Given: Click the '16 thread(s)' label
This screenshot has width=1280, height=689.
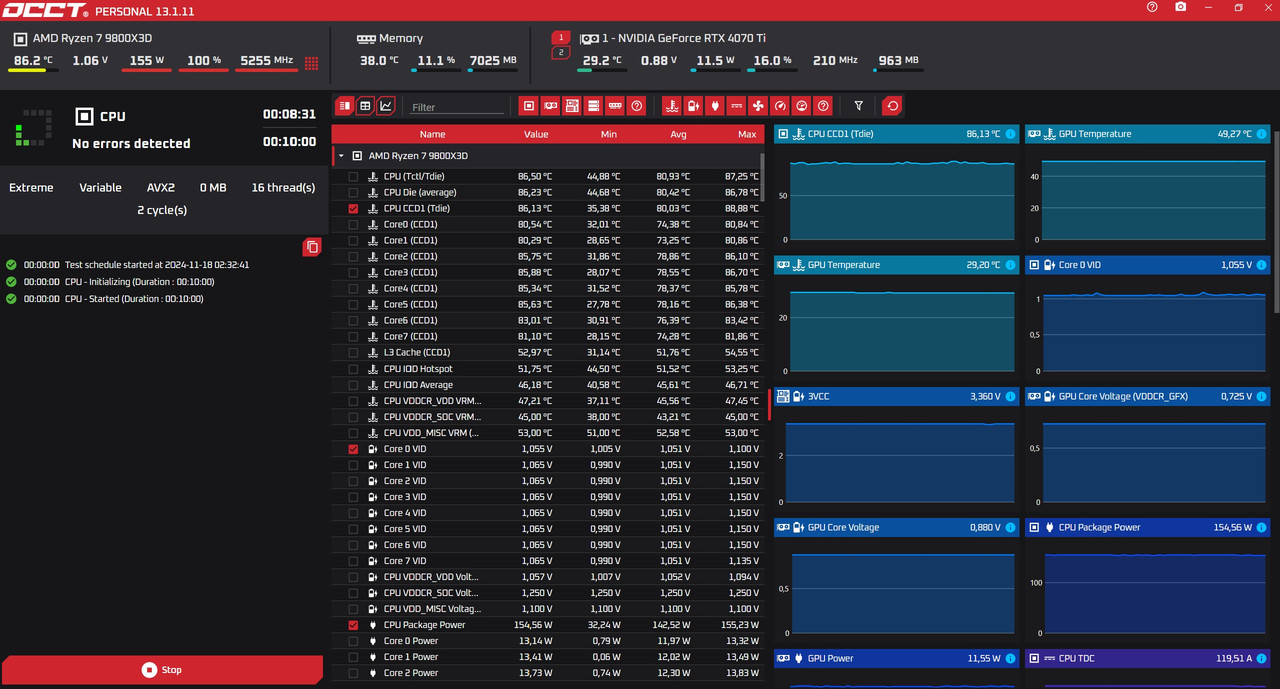Looking at the screenshot, I should point(283,188).
